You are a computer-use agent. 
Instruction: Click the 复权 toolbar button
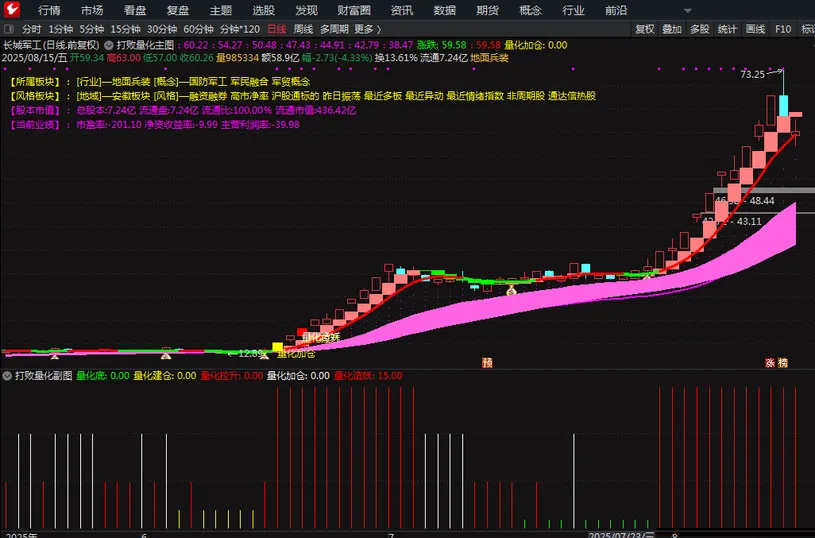click(645, 29)
